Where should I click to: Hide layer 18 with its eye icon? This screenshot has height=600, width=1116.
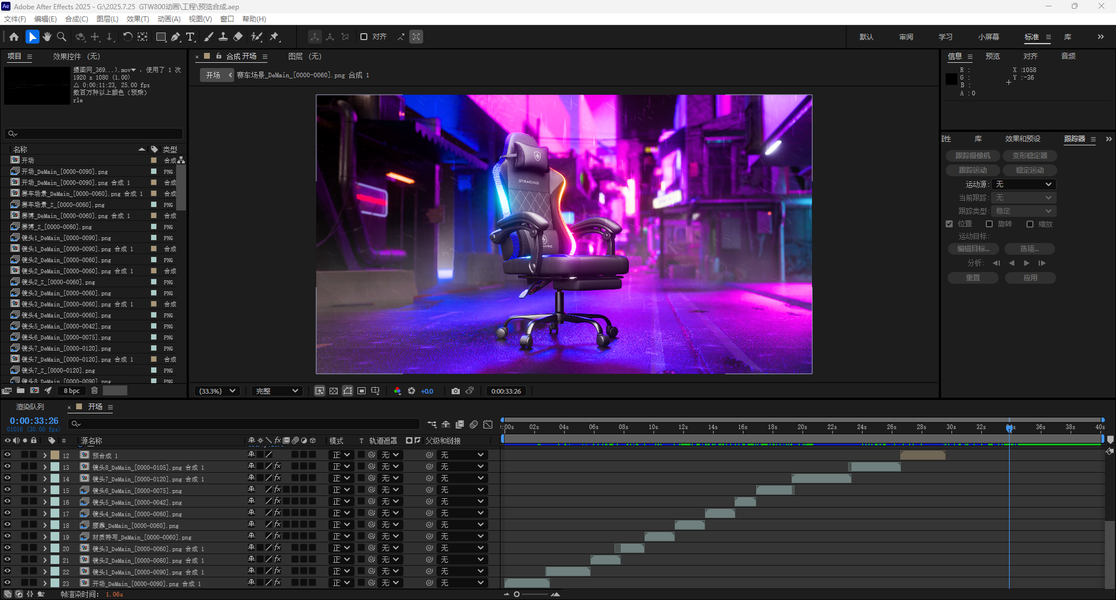click(7, 525)
